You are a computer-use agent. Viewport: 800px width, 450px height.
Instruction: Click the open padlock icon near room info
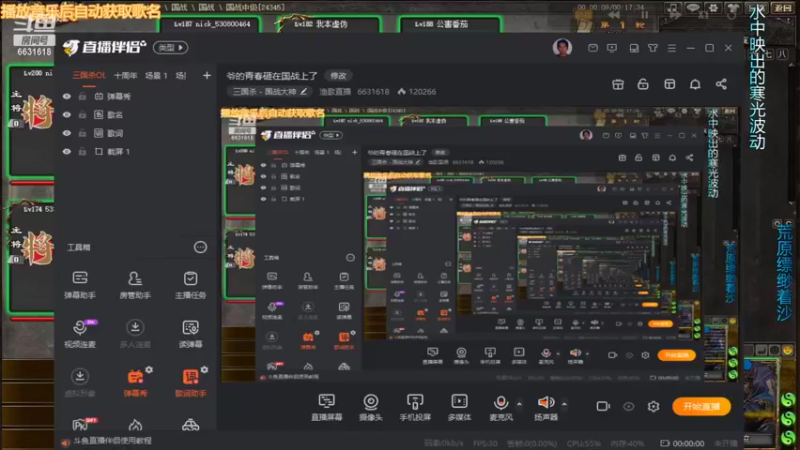[x=643, y=84]
